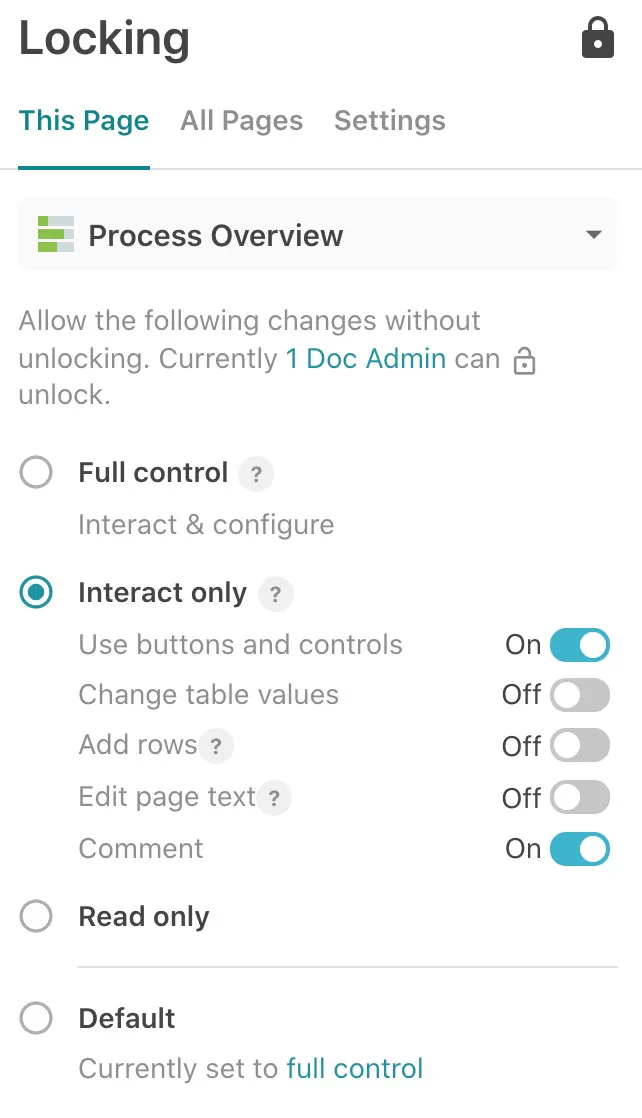642x1118 pixels.
Task: Select the Read only radio option
Action: (x=36, y=917)
